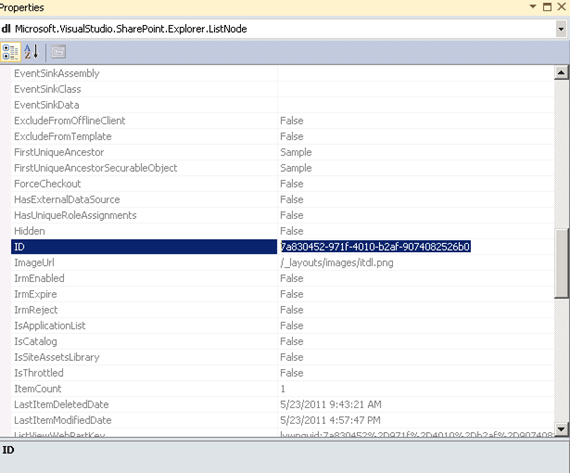
Task: Select the EventSinkData property
Action: pyautogui.click(x=47, y=105)
